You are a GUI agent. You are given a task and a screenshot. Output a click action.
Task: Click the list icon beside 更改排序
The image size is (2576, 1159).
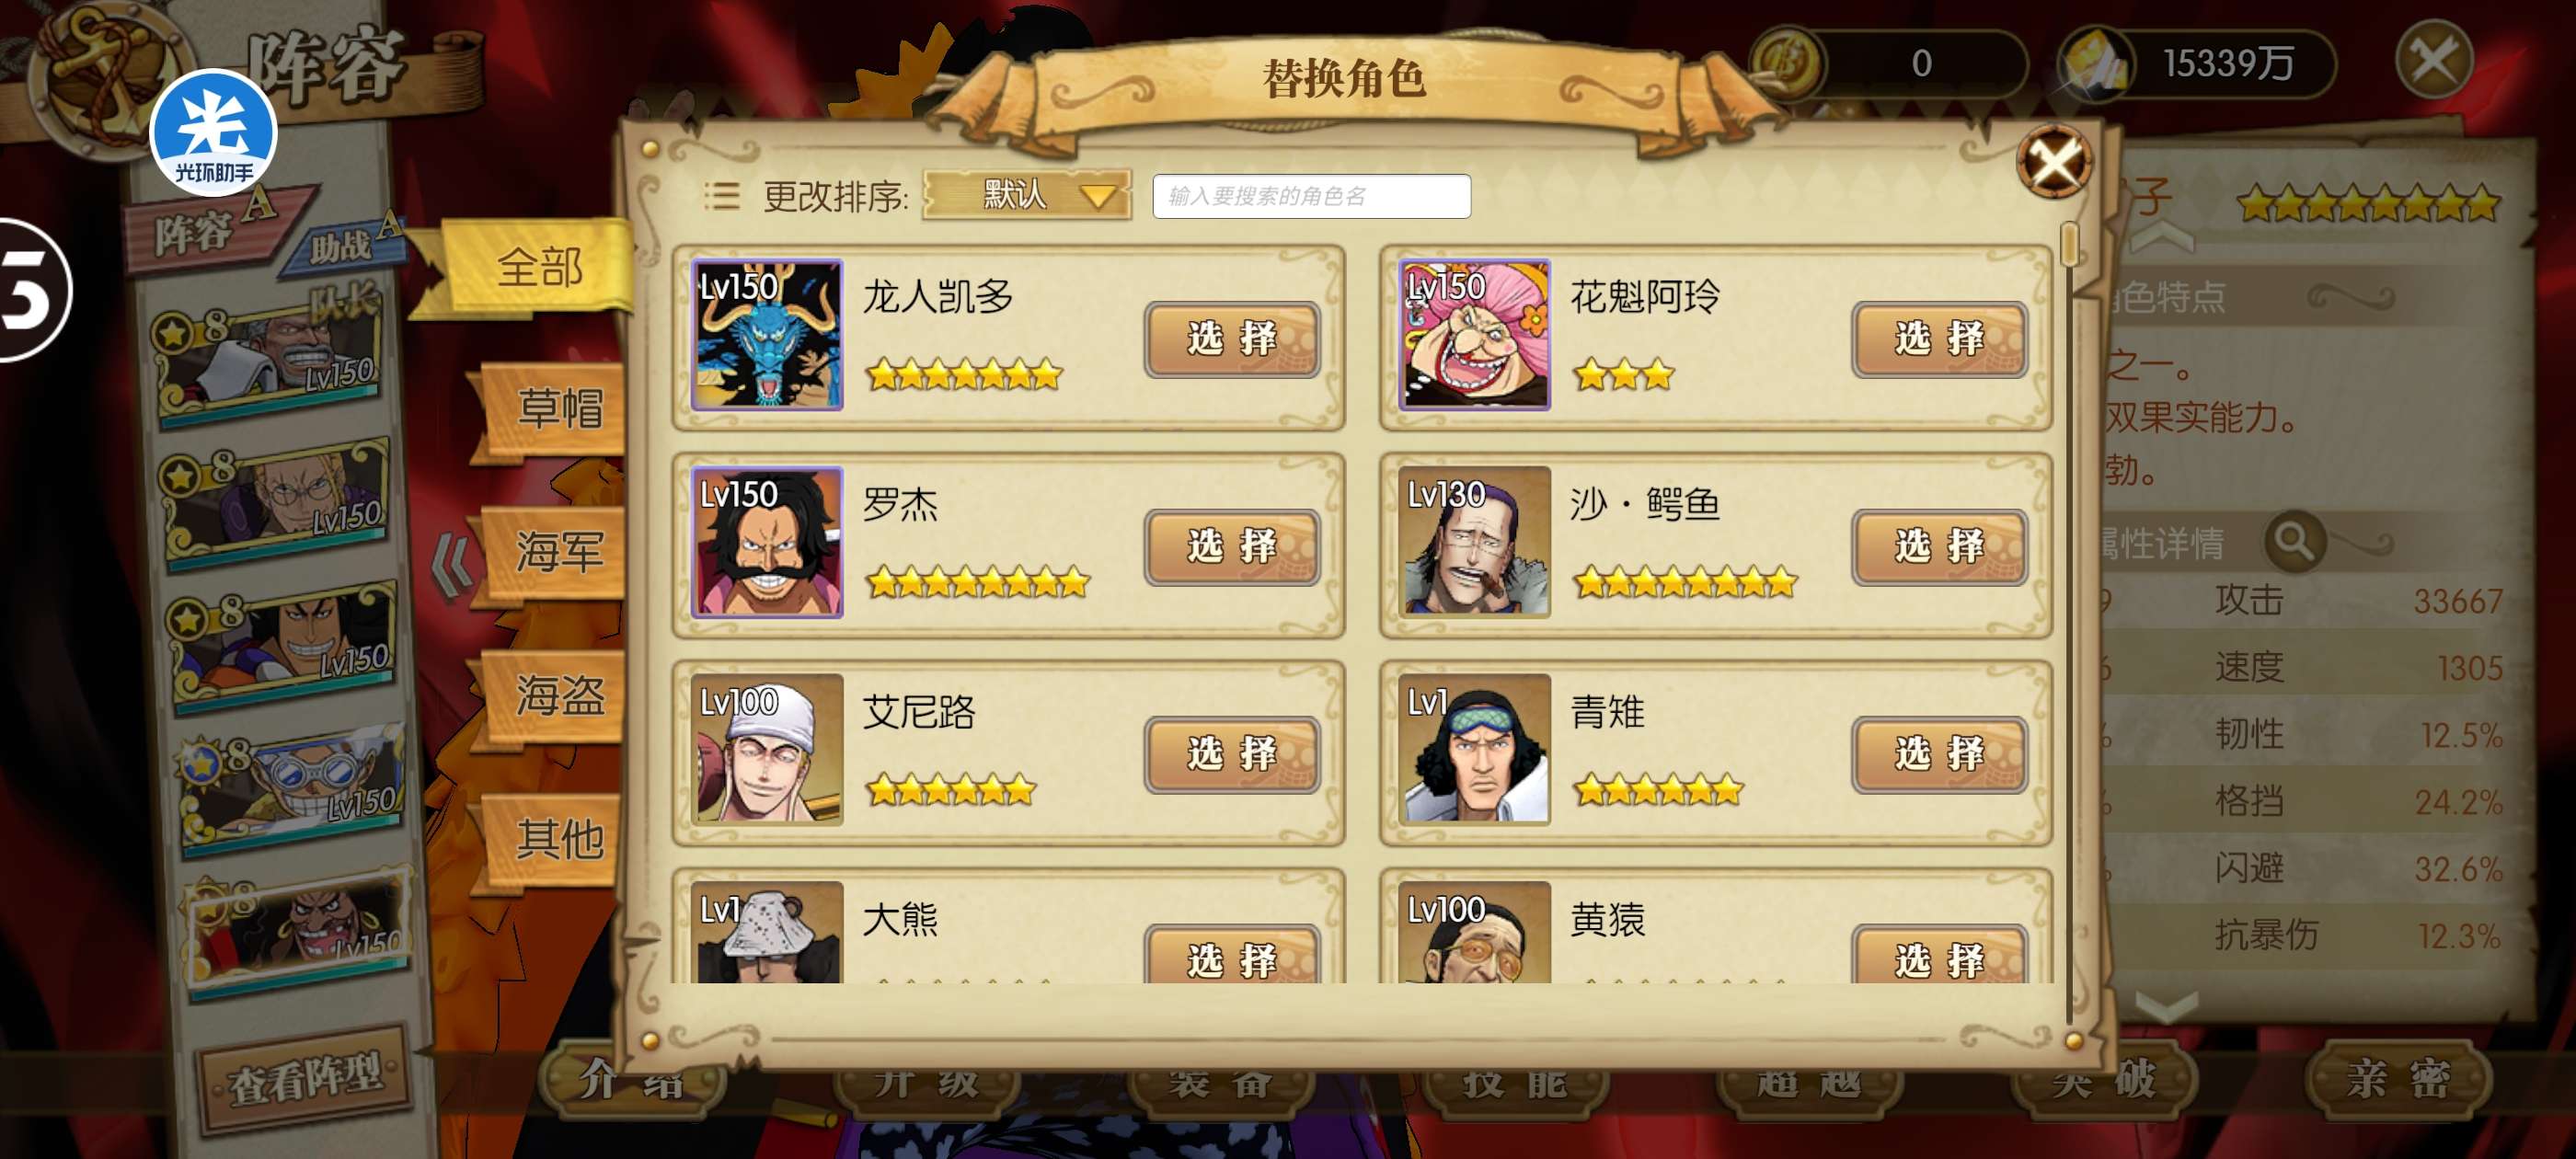(x=721, y=196)
